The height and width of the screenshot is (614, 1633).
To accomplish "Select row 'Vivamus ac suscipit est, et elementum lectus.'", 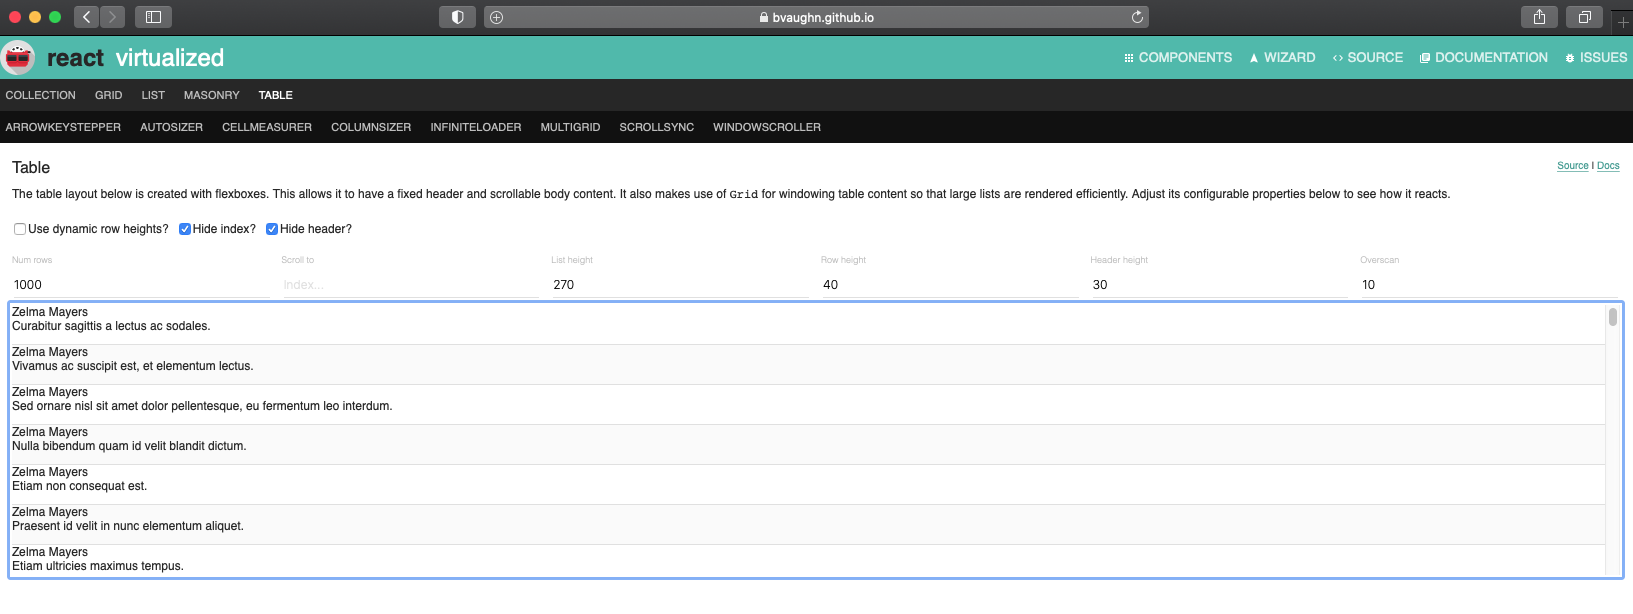I will (807, 364).
